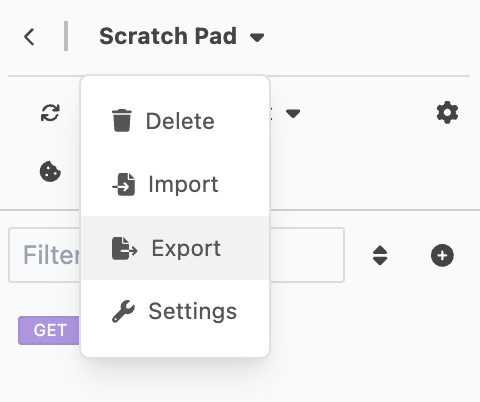The width and height of the screenshot is (480, 402).
Task: Open the cookie manager icon
Action: tap(50, 171)
